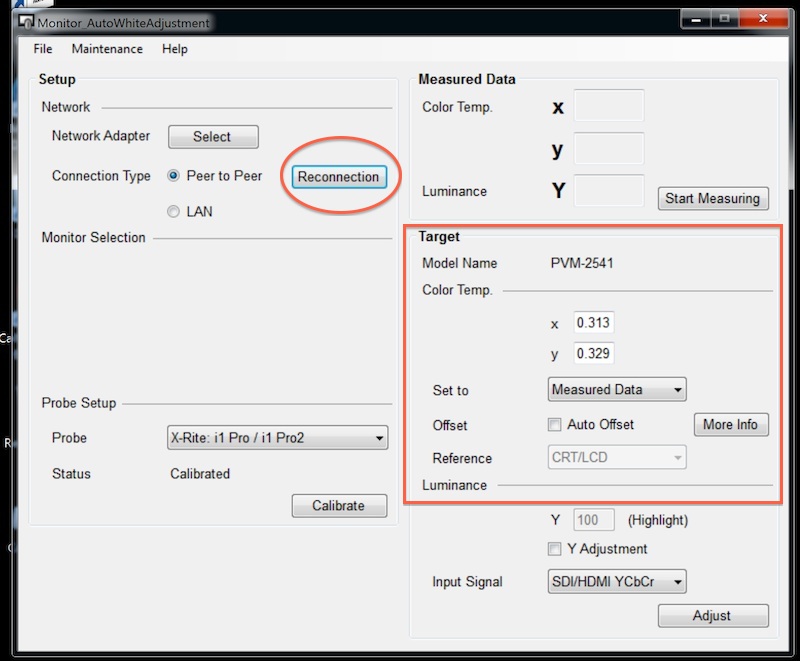This screenshot has width=800, height=661.
Task: Click the Calibrate button
Action: 339,505
